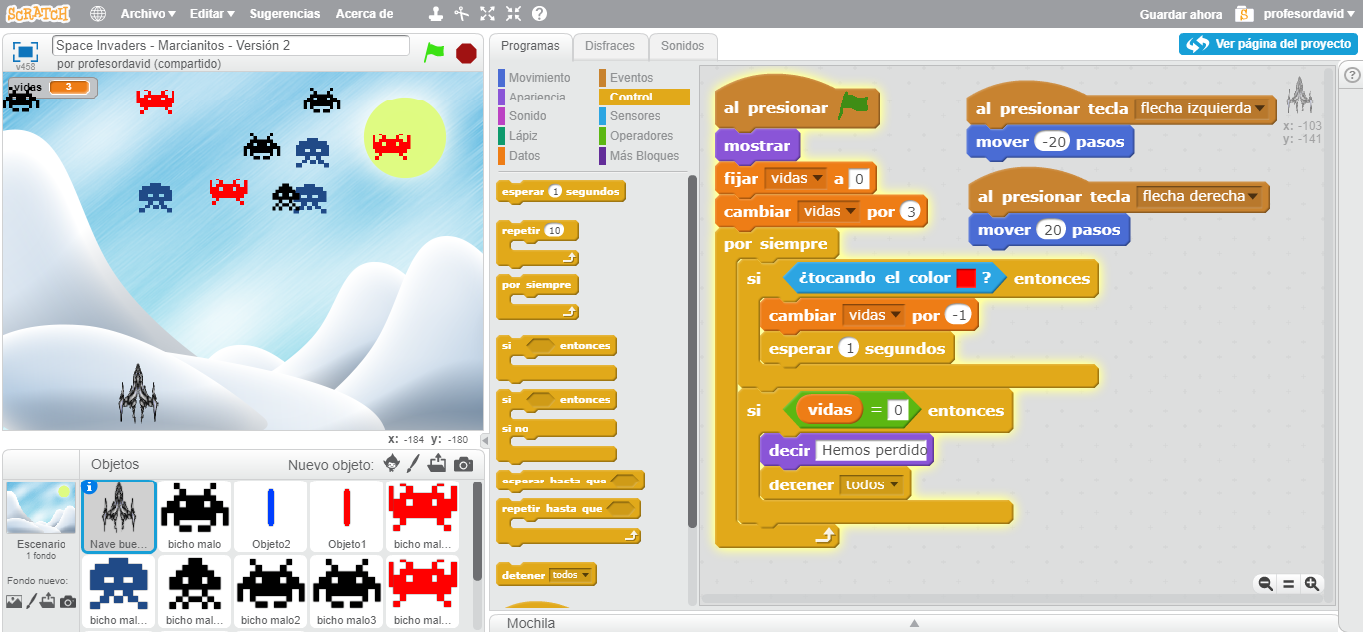Select the Datos block category
Viewport: 1364px width, 632px height.
524,156
